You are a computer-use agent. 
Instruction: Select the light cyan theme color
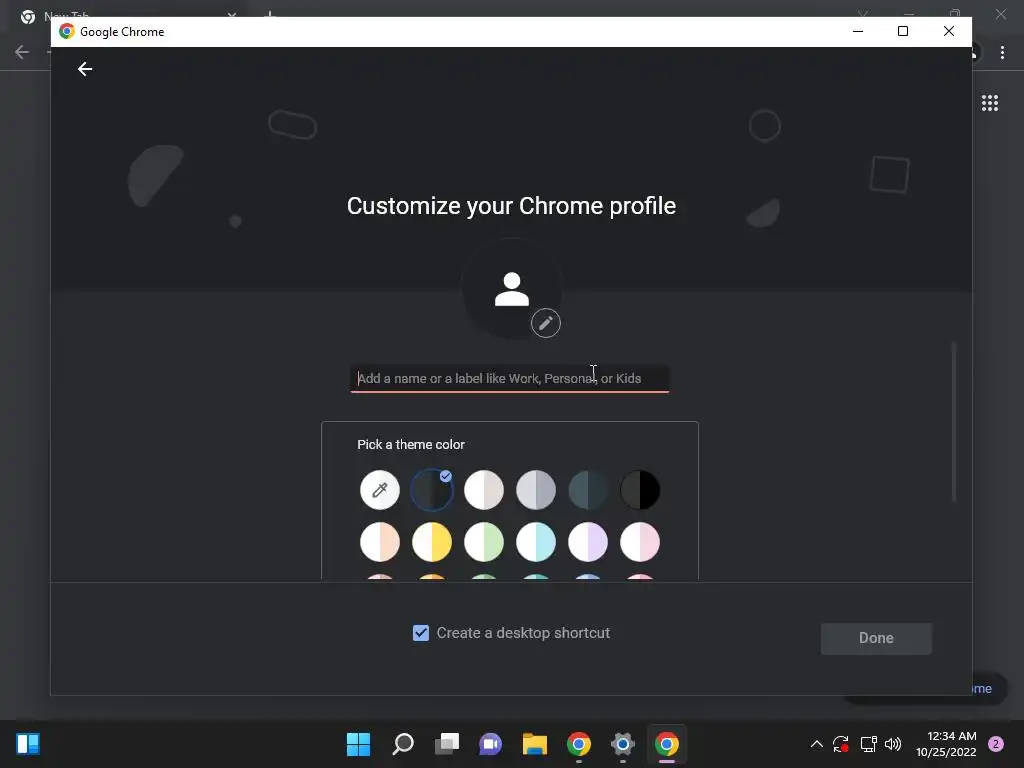click(536, 542)
